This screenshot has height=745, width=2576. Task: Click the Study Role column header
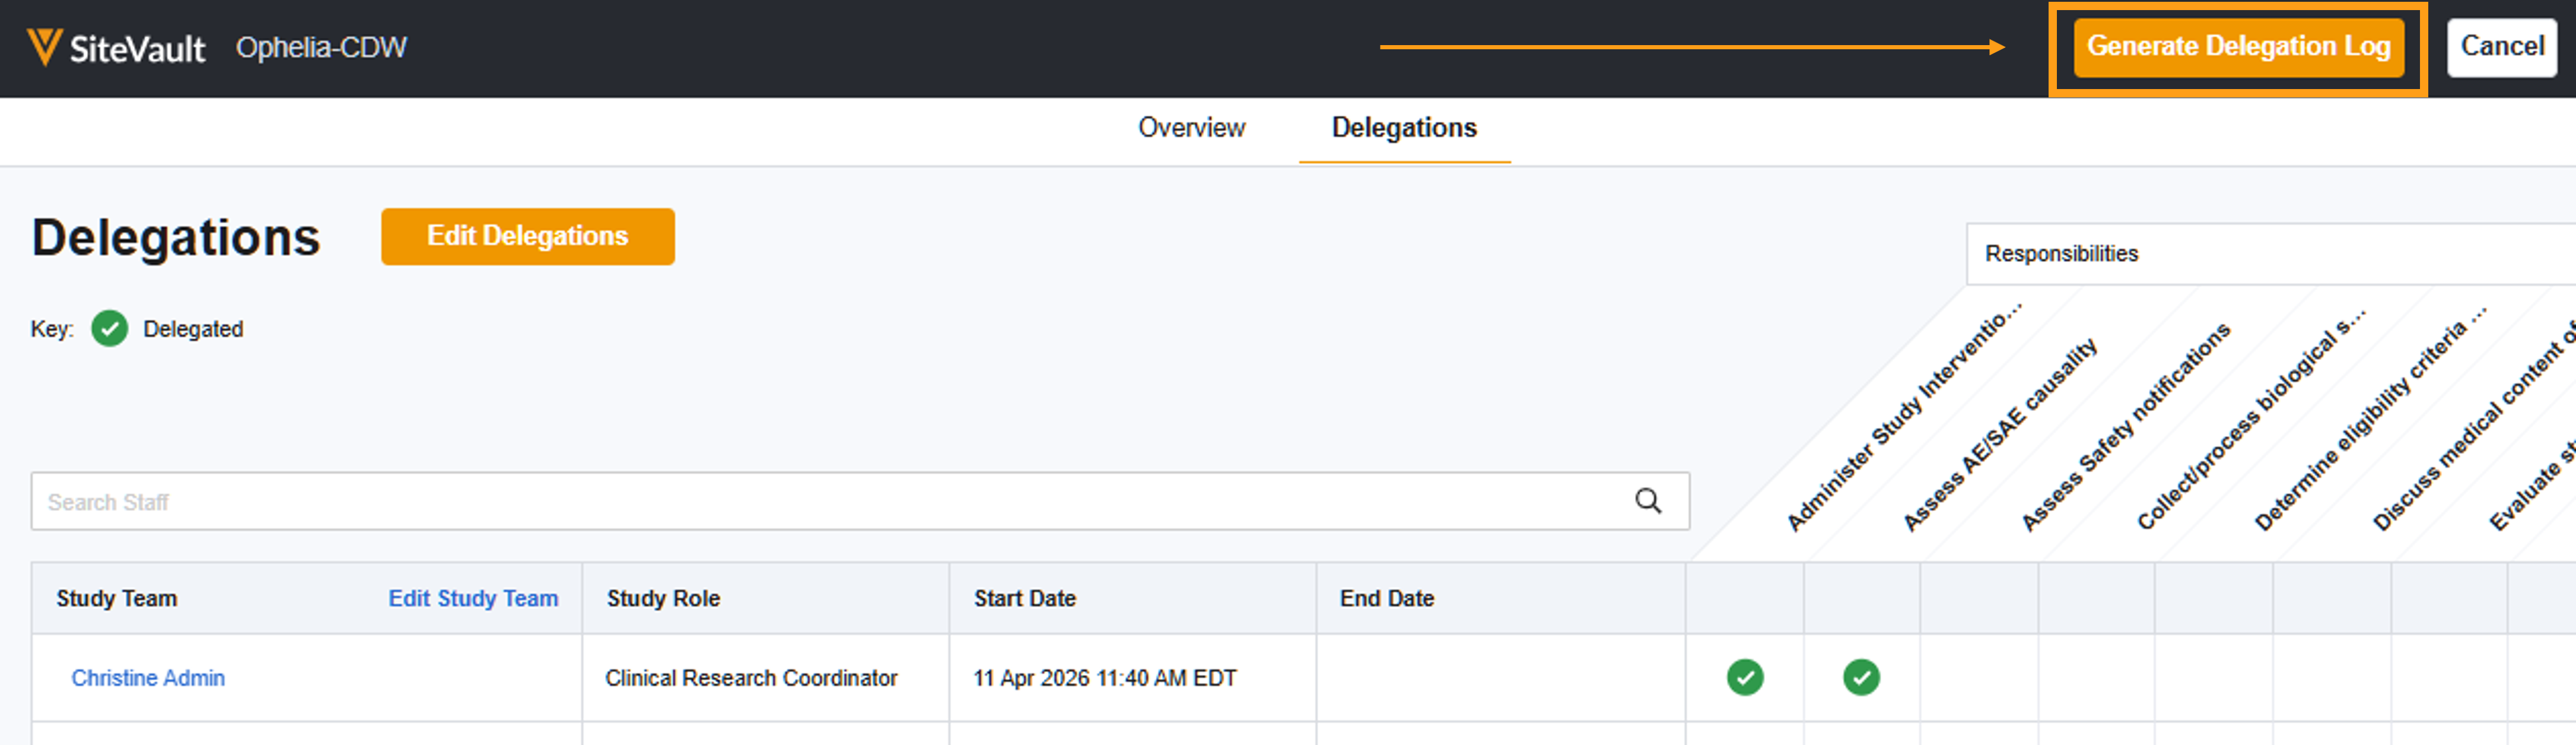pos(663,598)
